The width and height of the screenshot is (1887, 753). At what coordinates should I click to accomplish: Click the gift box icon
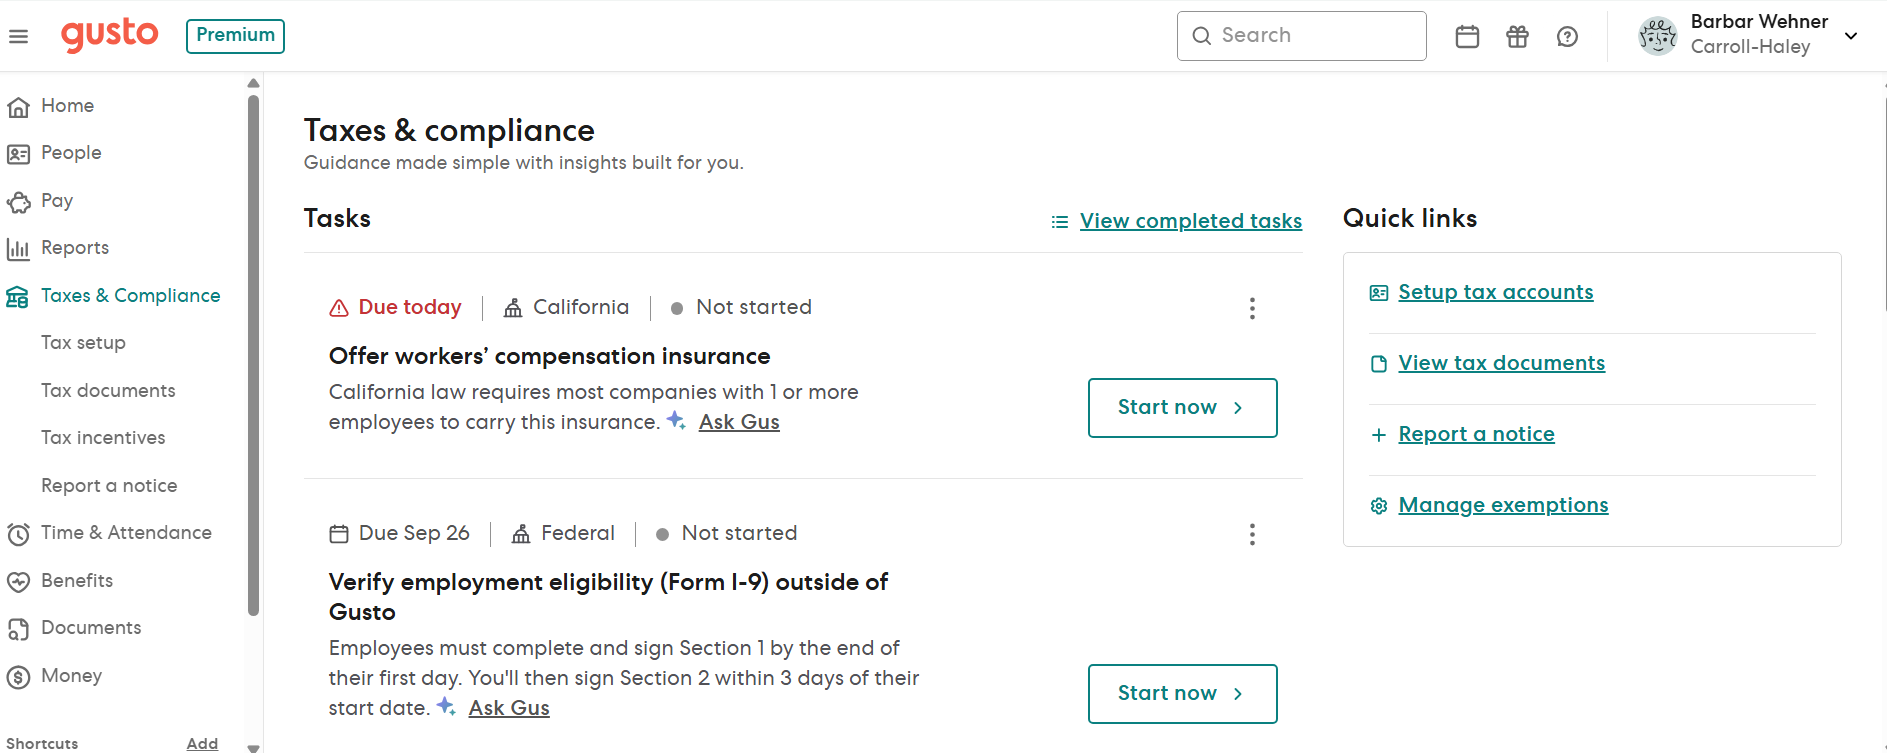click(x=1517, y=37)
